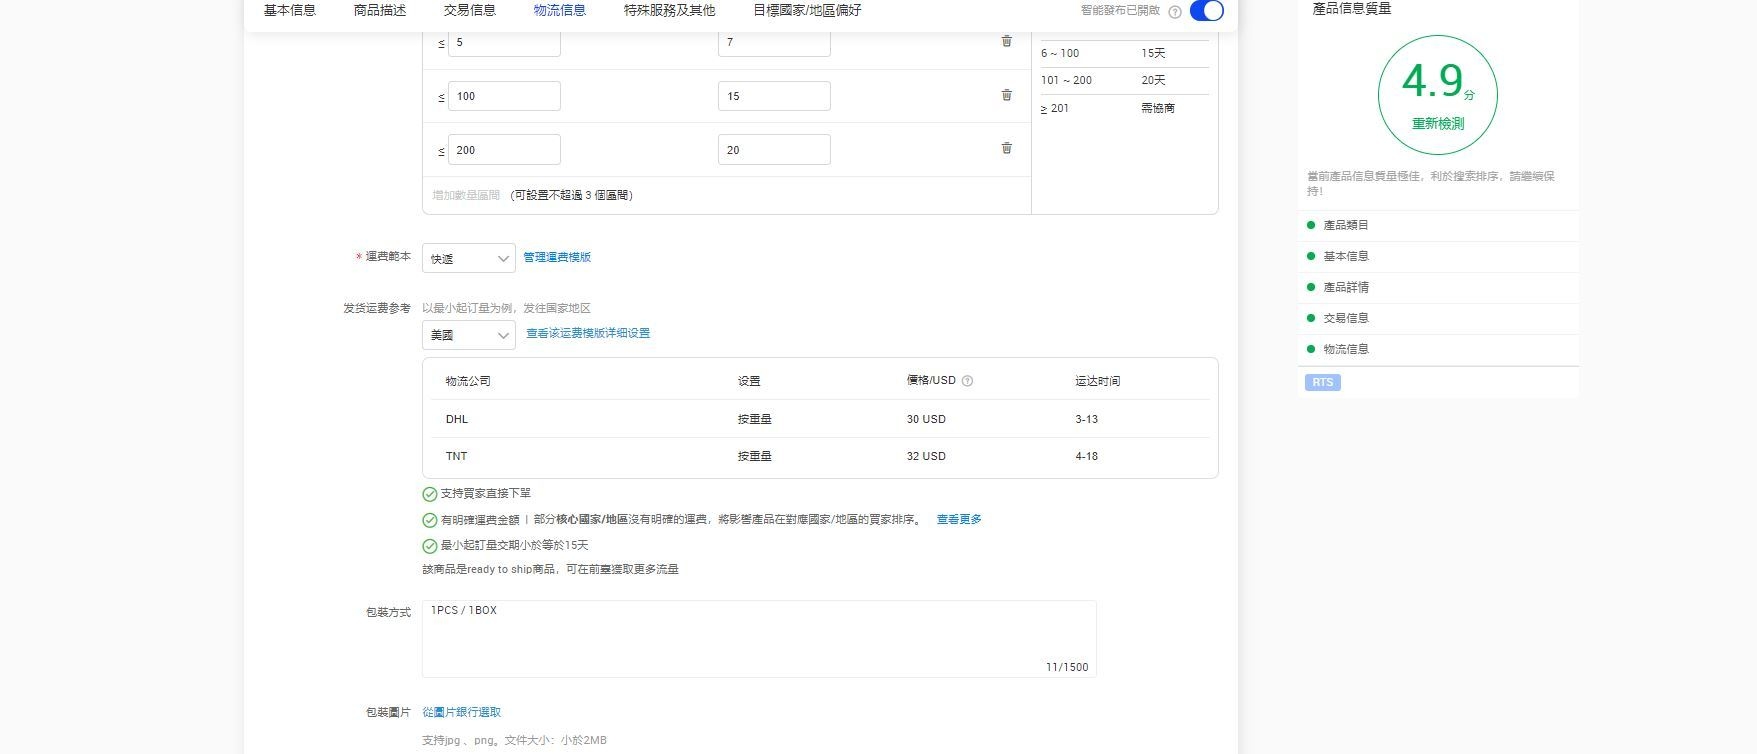
Task: Click the help icon beside 智能發布已開啟
Action: click(1175, 12)
